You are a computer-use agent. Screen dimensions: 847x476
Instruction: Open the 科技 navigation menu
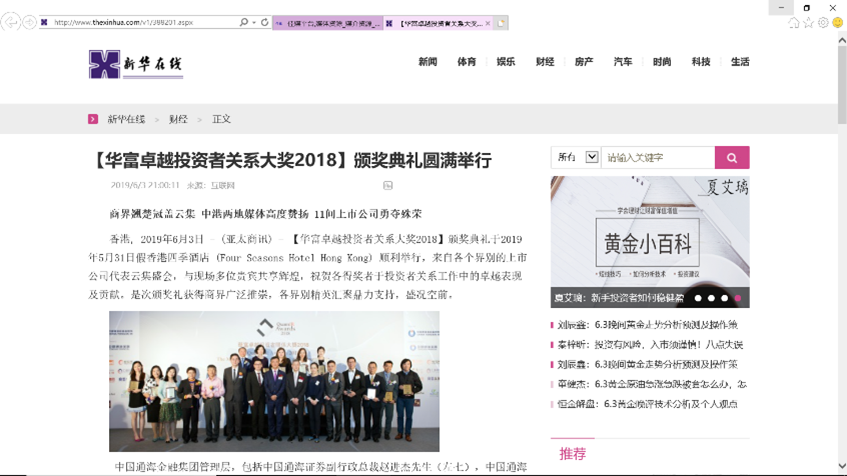(701, 62)
